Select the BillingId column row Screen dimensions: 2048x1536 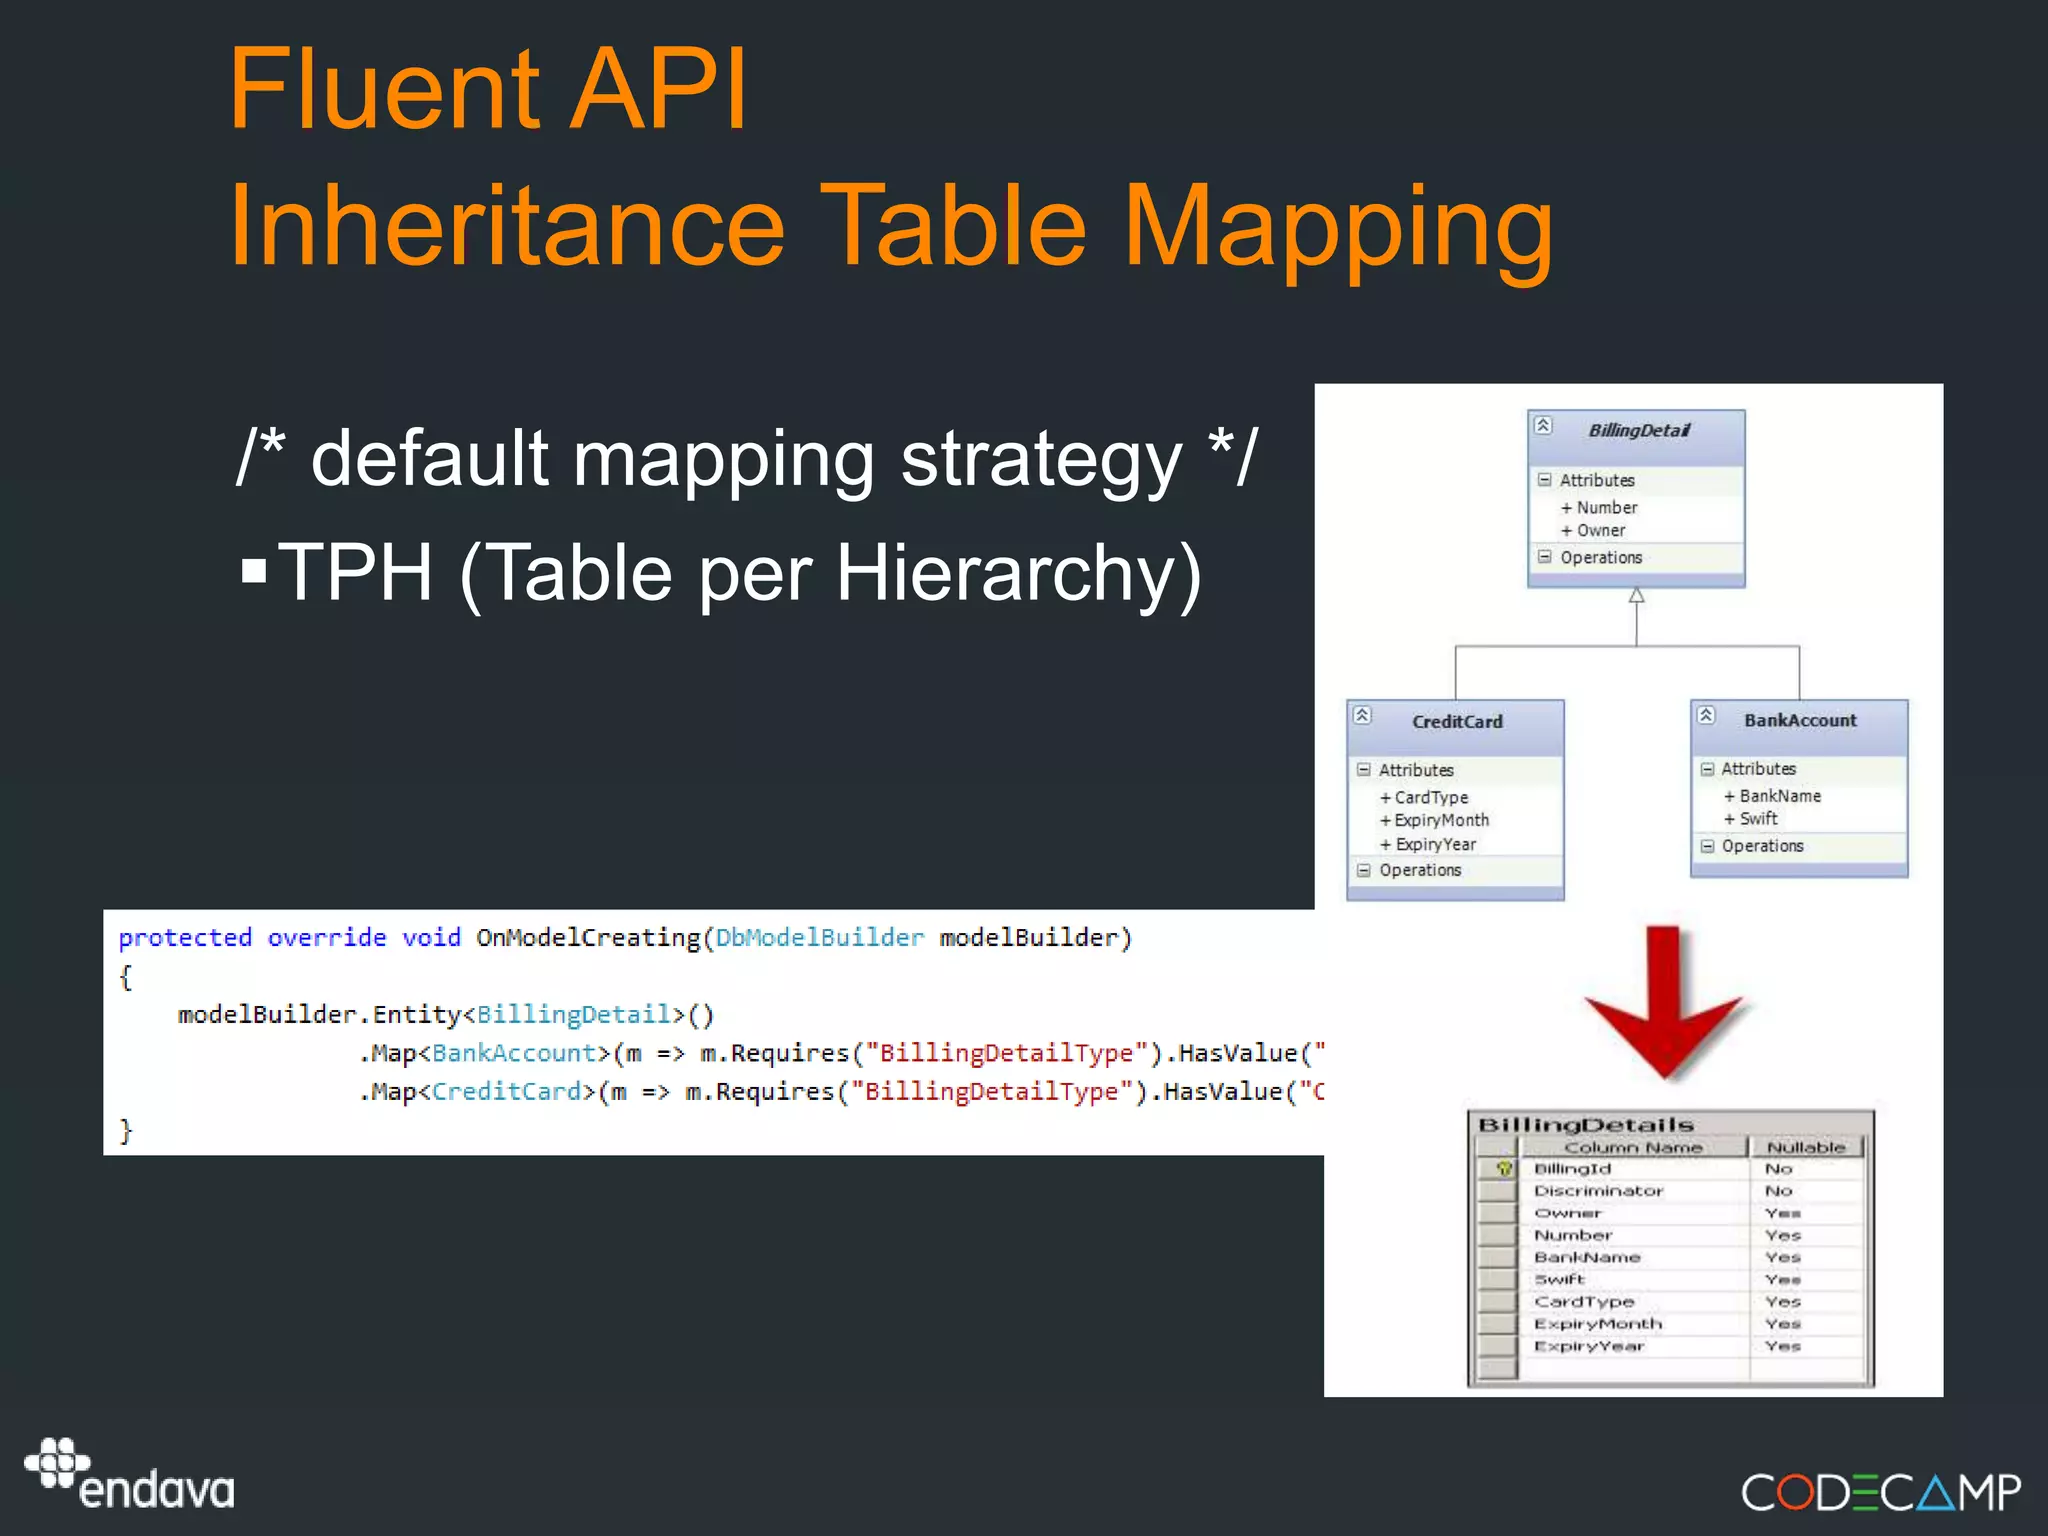pos(1670,1169)
